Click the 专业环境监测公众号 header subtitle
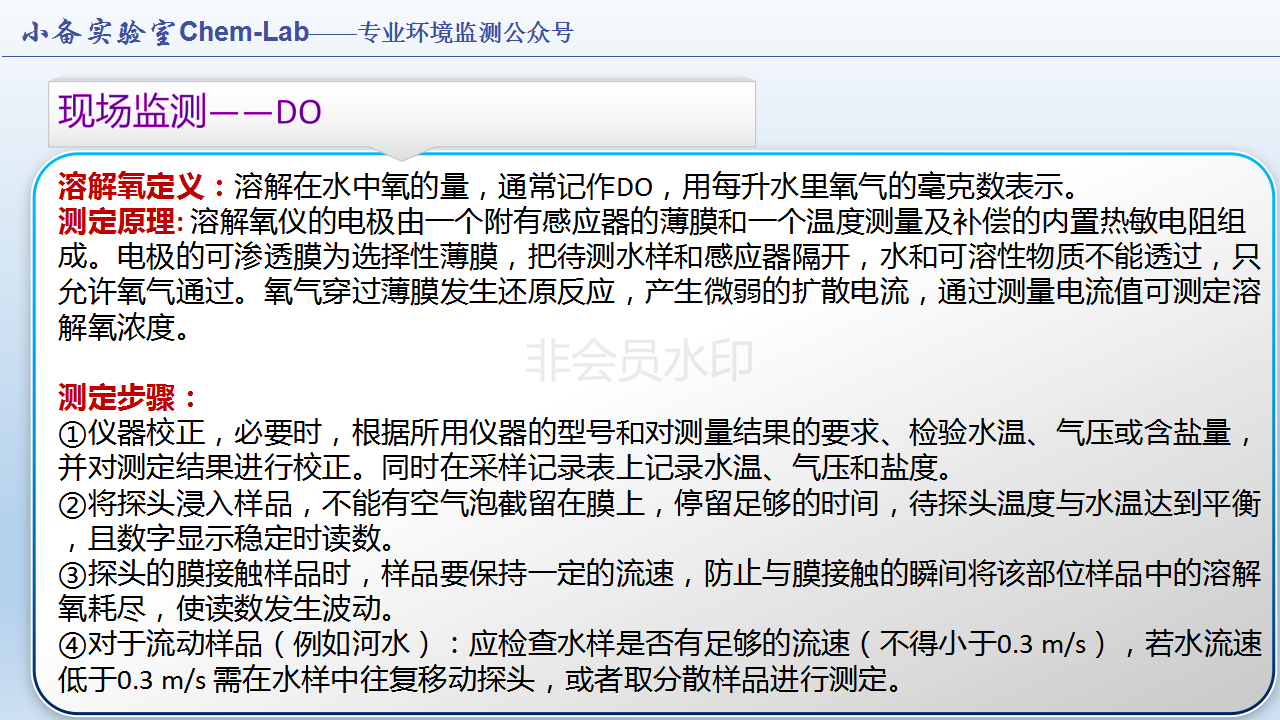 pos(465,33)
